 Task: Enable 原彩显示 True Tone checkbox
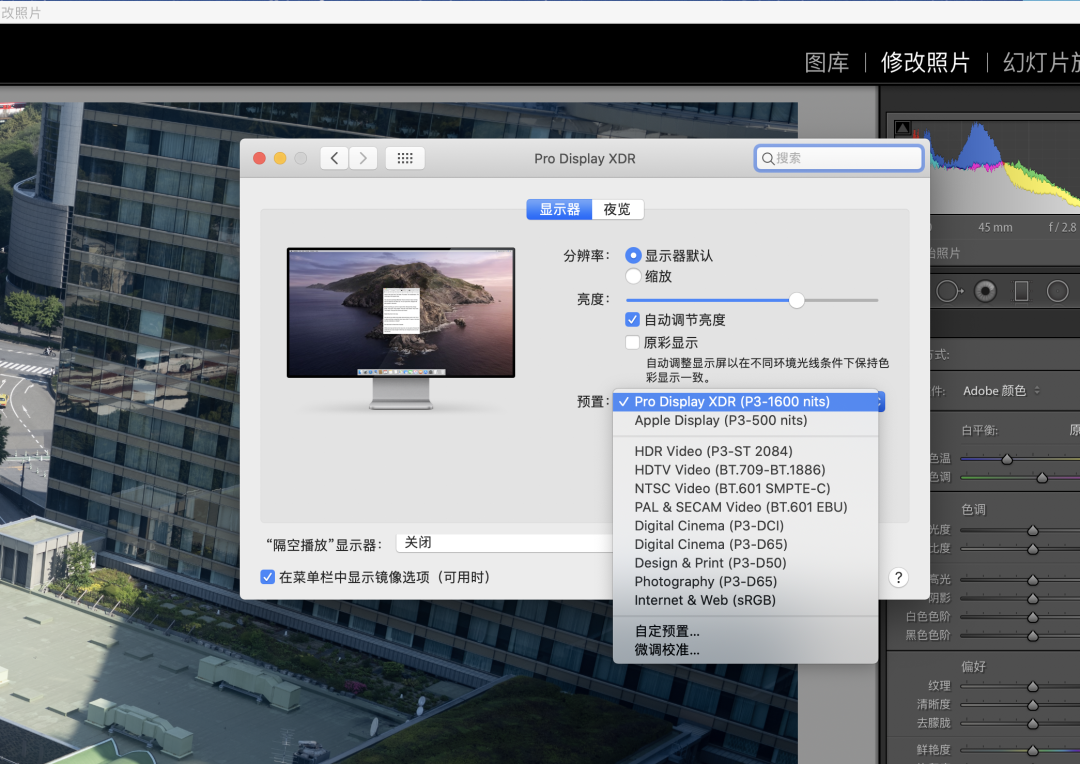click(632, 342)
